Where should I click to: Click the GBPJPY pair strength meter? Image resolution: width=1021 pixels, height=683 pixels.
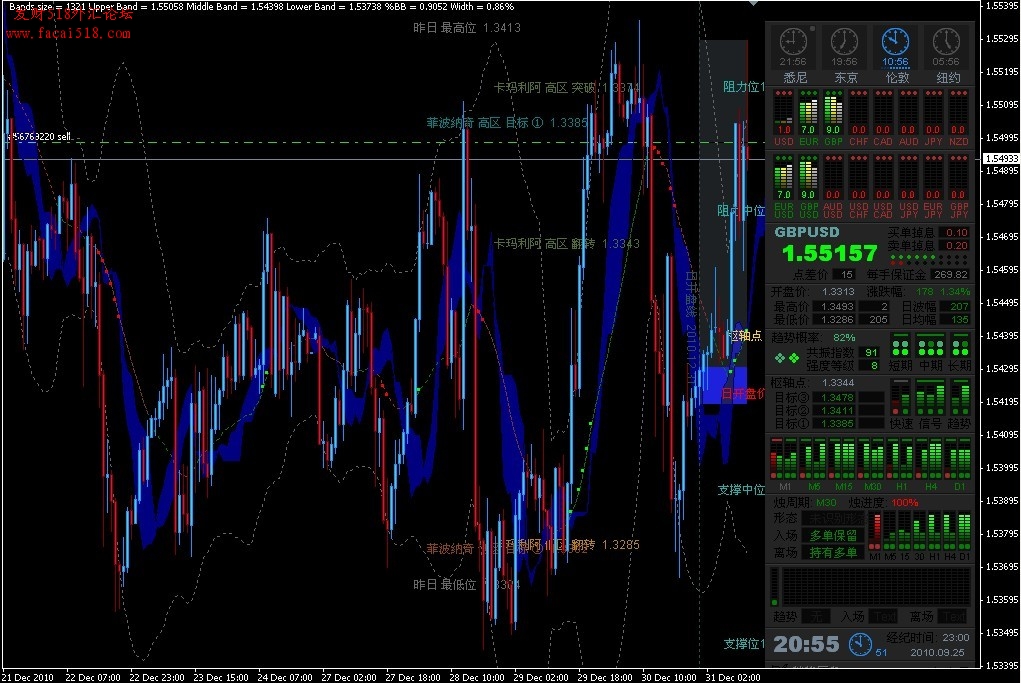958,177
